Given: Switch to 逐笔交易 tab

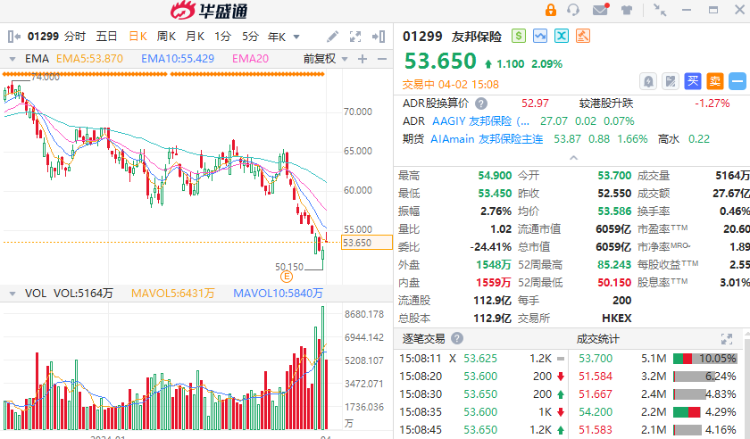Looking at the screenshot, I should point(423,339).
